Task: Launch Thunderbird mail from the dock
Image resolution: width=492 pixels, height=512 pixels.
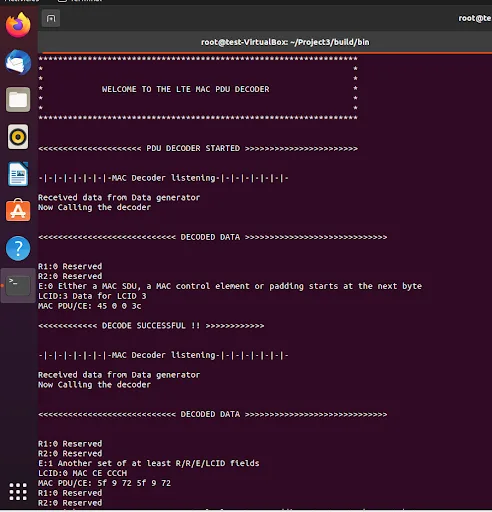Action: coord(18,62)
